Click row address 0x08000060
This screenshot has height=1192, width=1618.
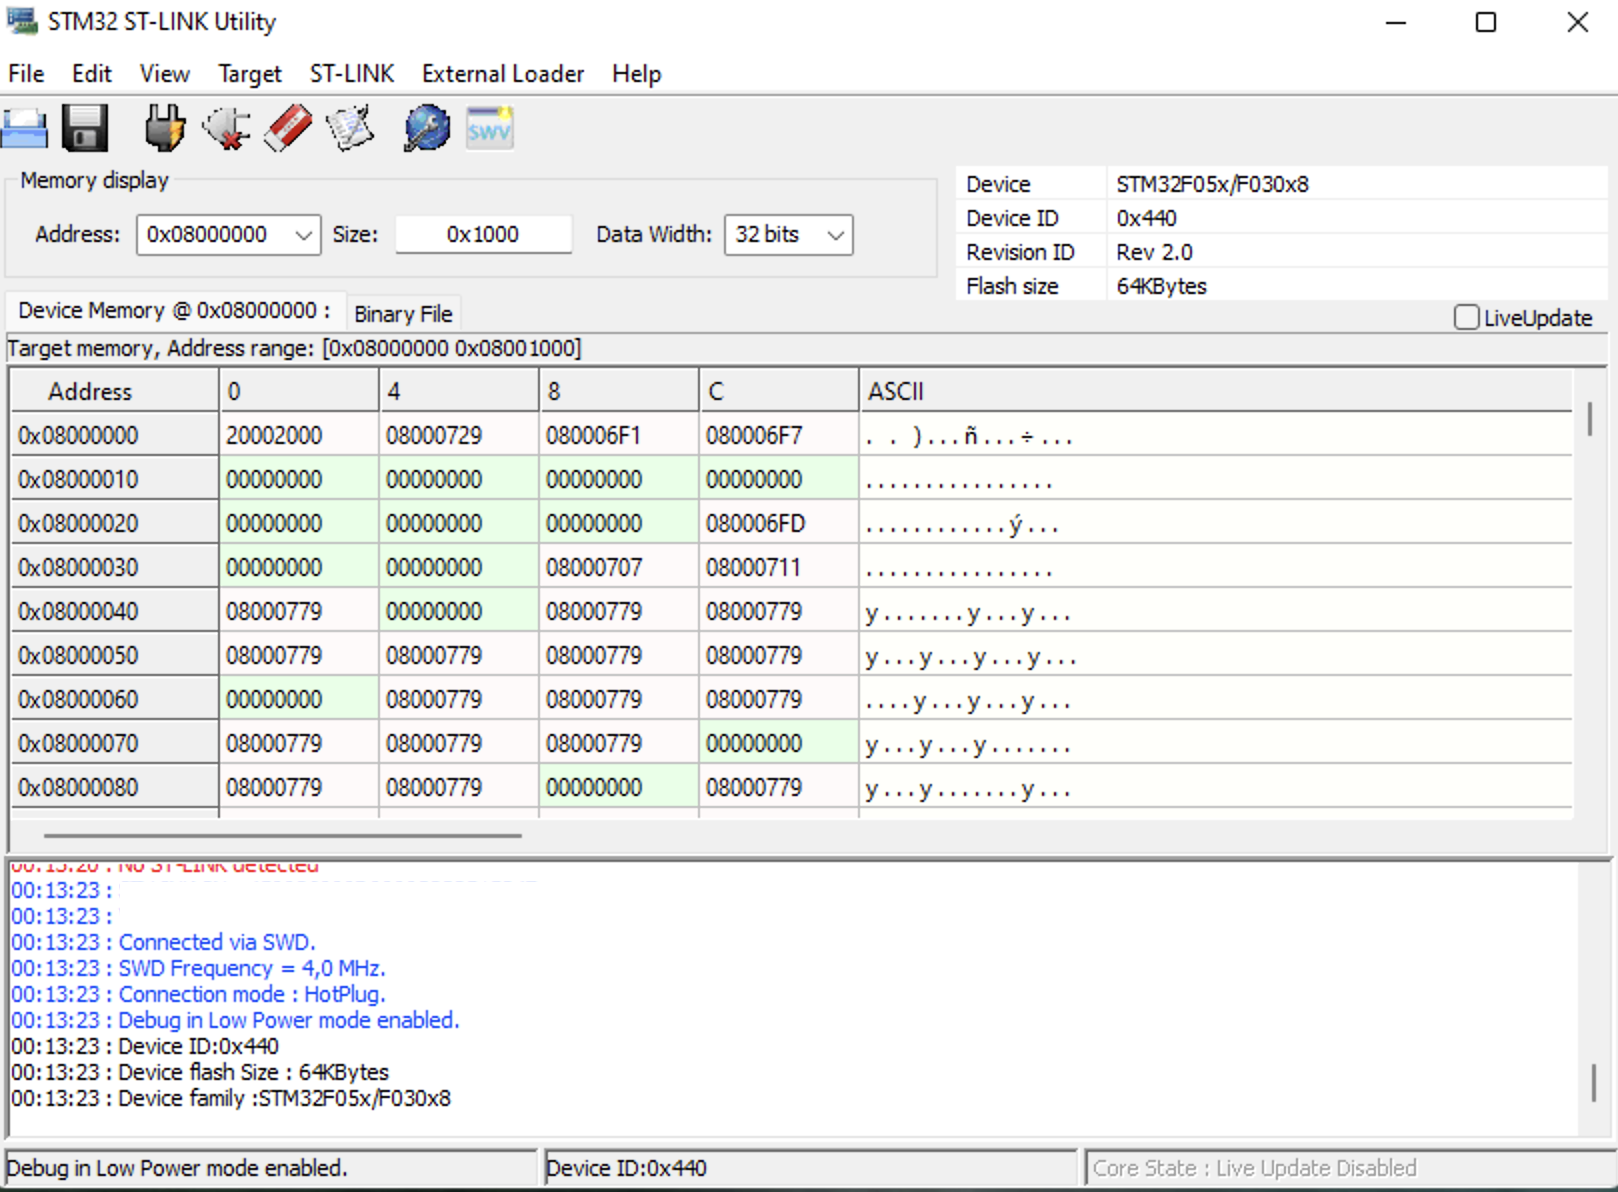tap(114, 699)
